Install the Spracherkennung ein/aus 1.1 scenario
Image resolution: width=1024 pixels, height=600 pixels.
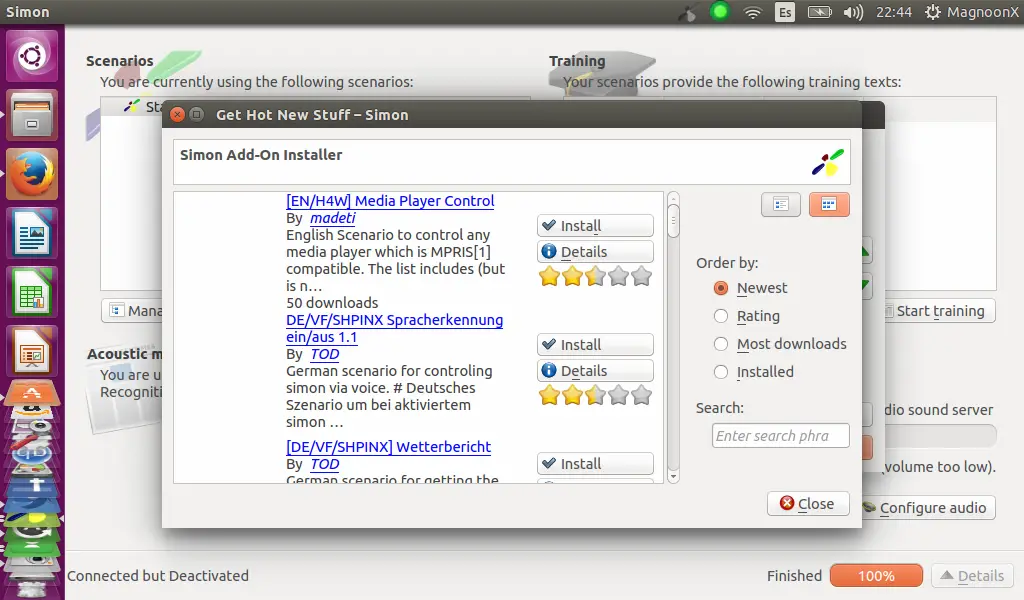coord(595,345)
